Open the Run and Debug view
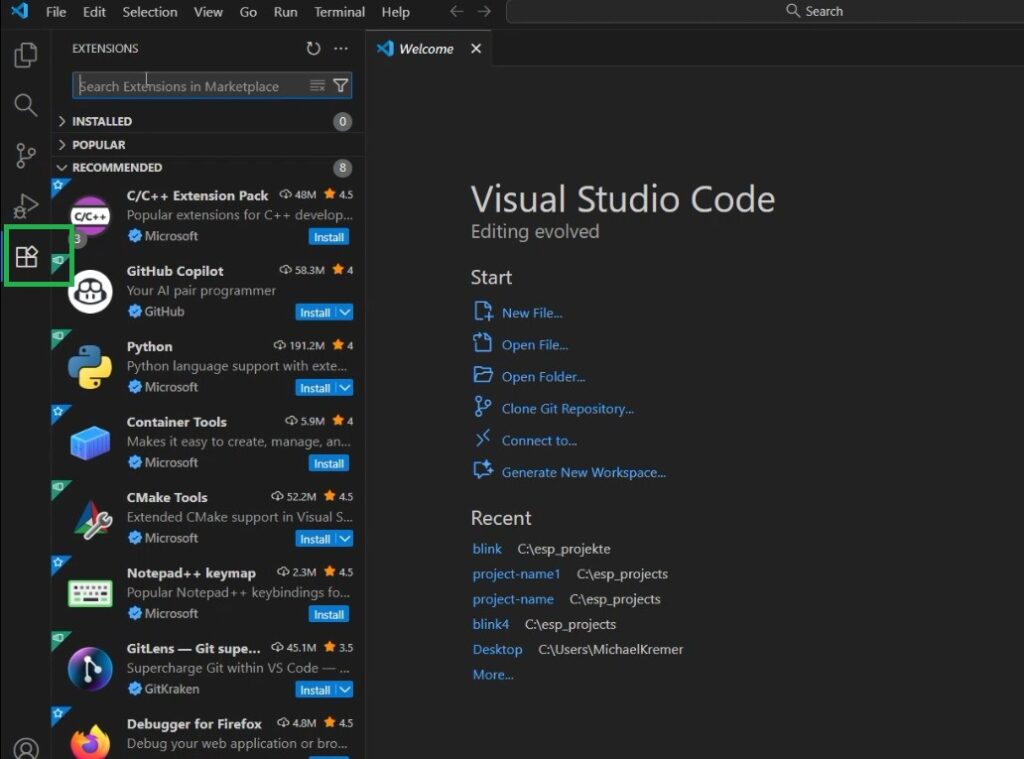The image size is (1024, 759). [25, 206]
